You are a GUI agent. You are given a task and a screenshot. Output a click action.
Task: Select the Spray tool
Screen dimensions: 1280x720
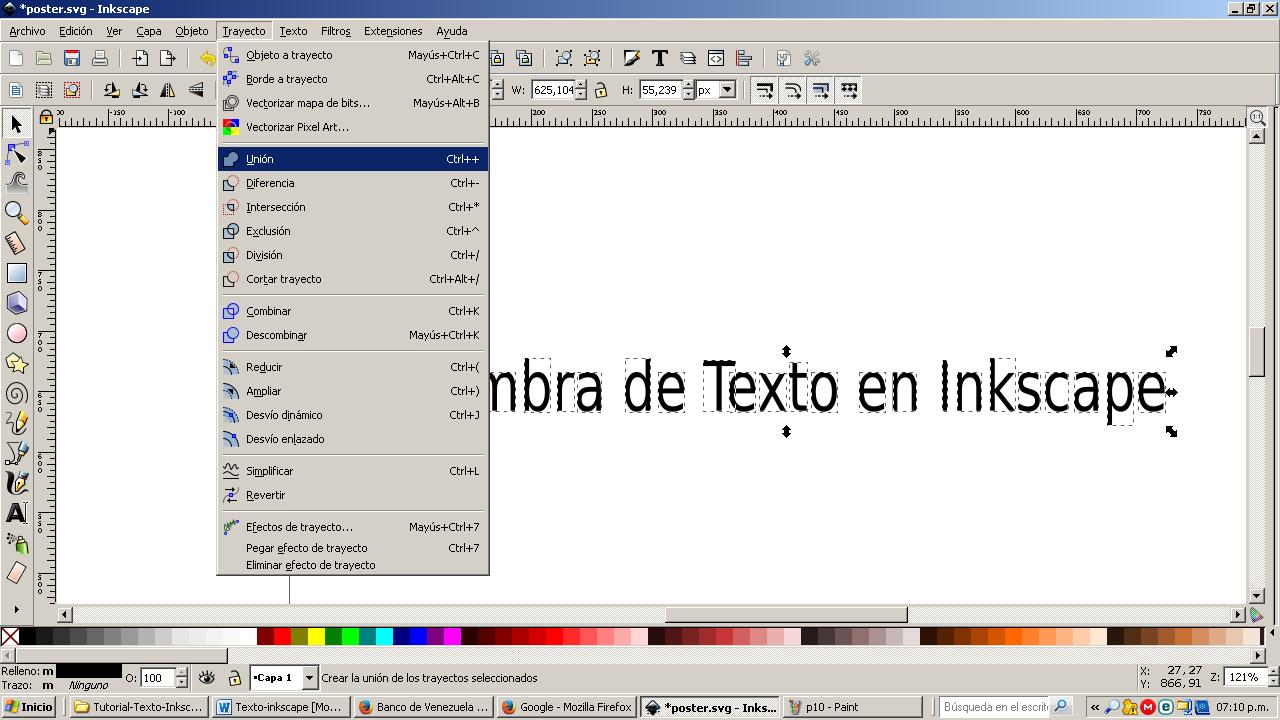[16, 543]
